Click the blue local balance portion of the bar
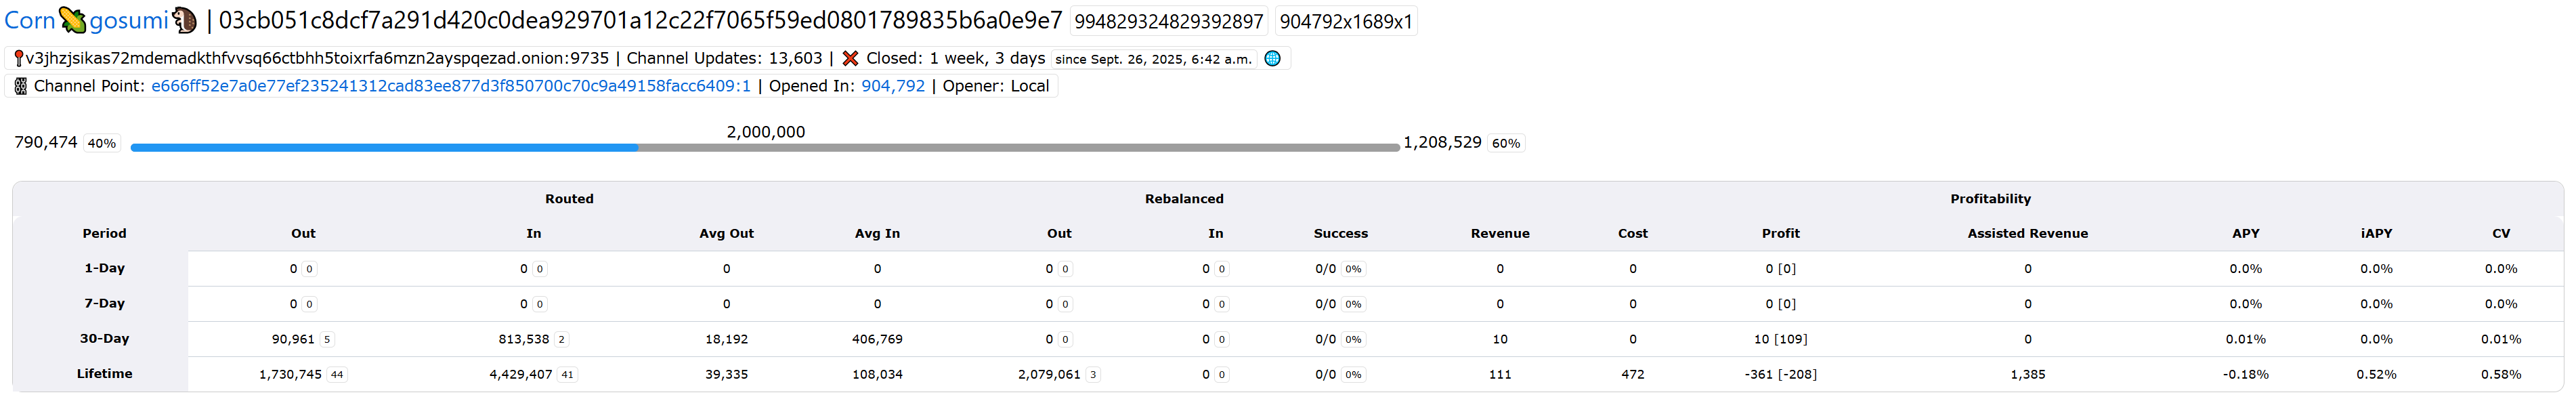Screen dimensions: 2576x399 pos(384,147)
